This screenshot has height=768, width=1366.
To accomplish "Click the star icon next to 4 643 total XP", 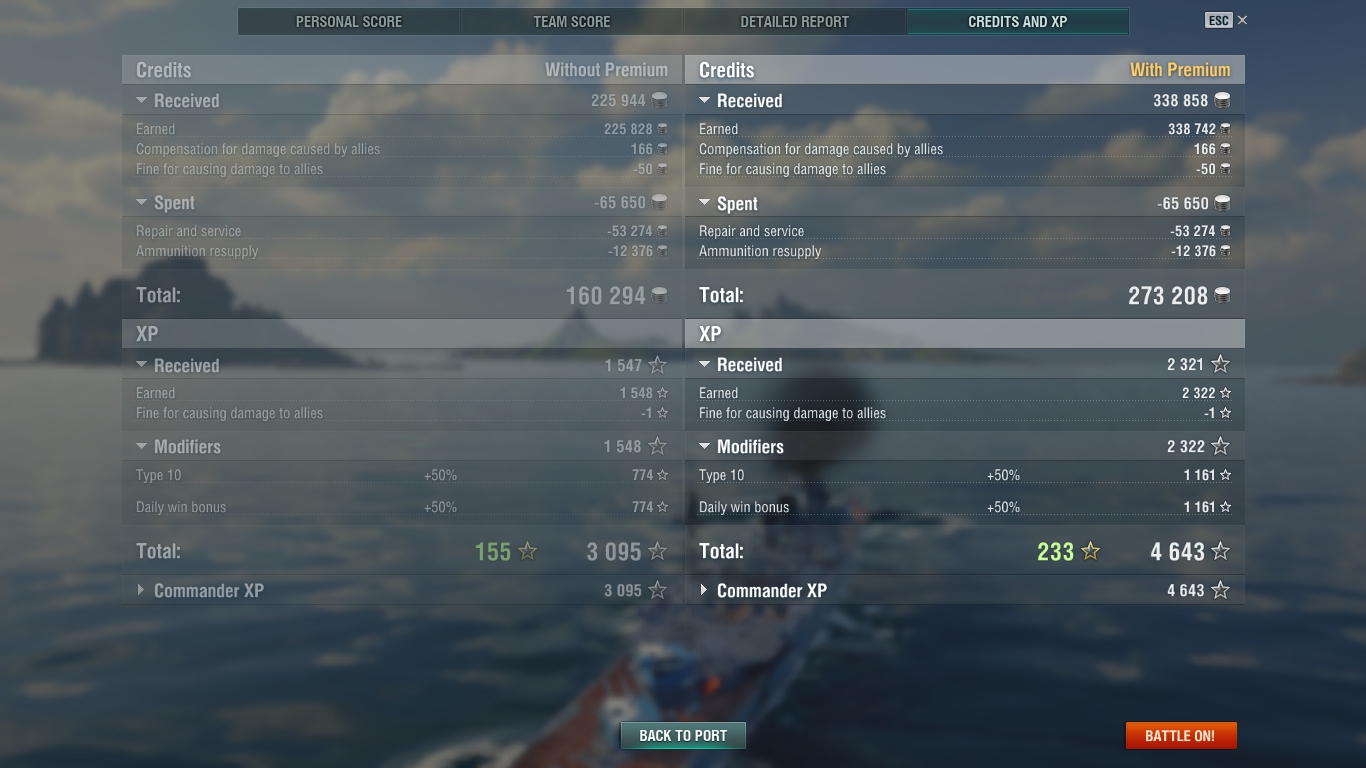I will 1220,551.
